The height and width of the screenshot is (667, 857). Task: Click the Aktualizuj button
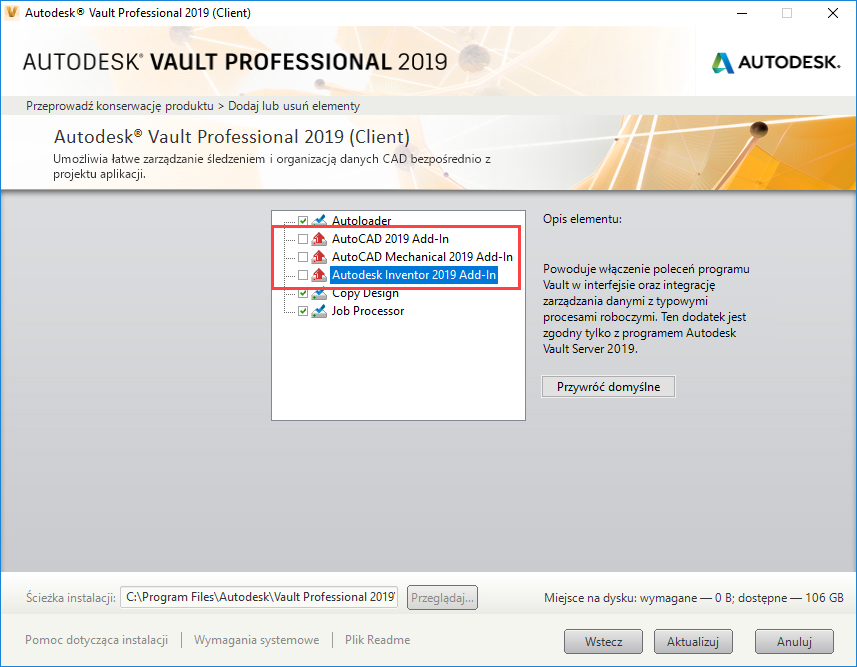(x=693, y=641)
